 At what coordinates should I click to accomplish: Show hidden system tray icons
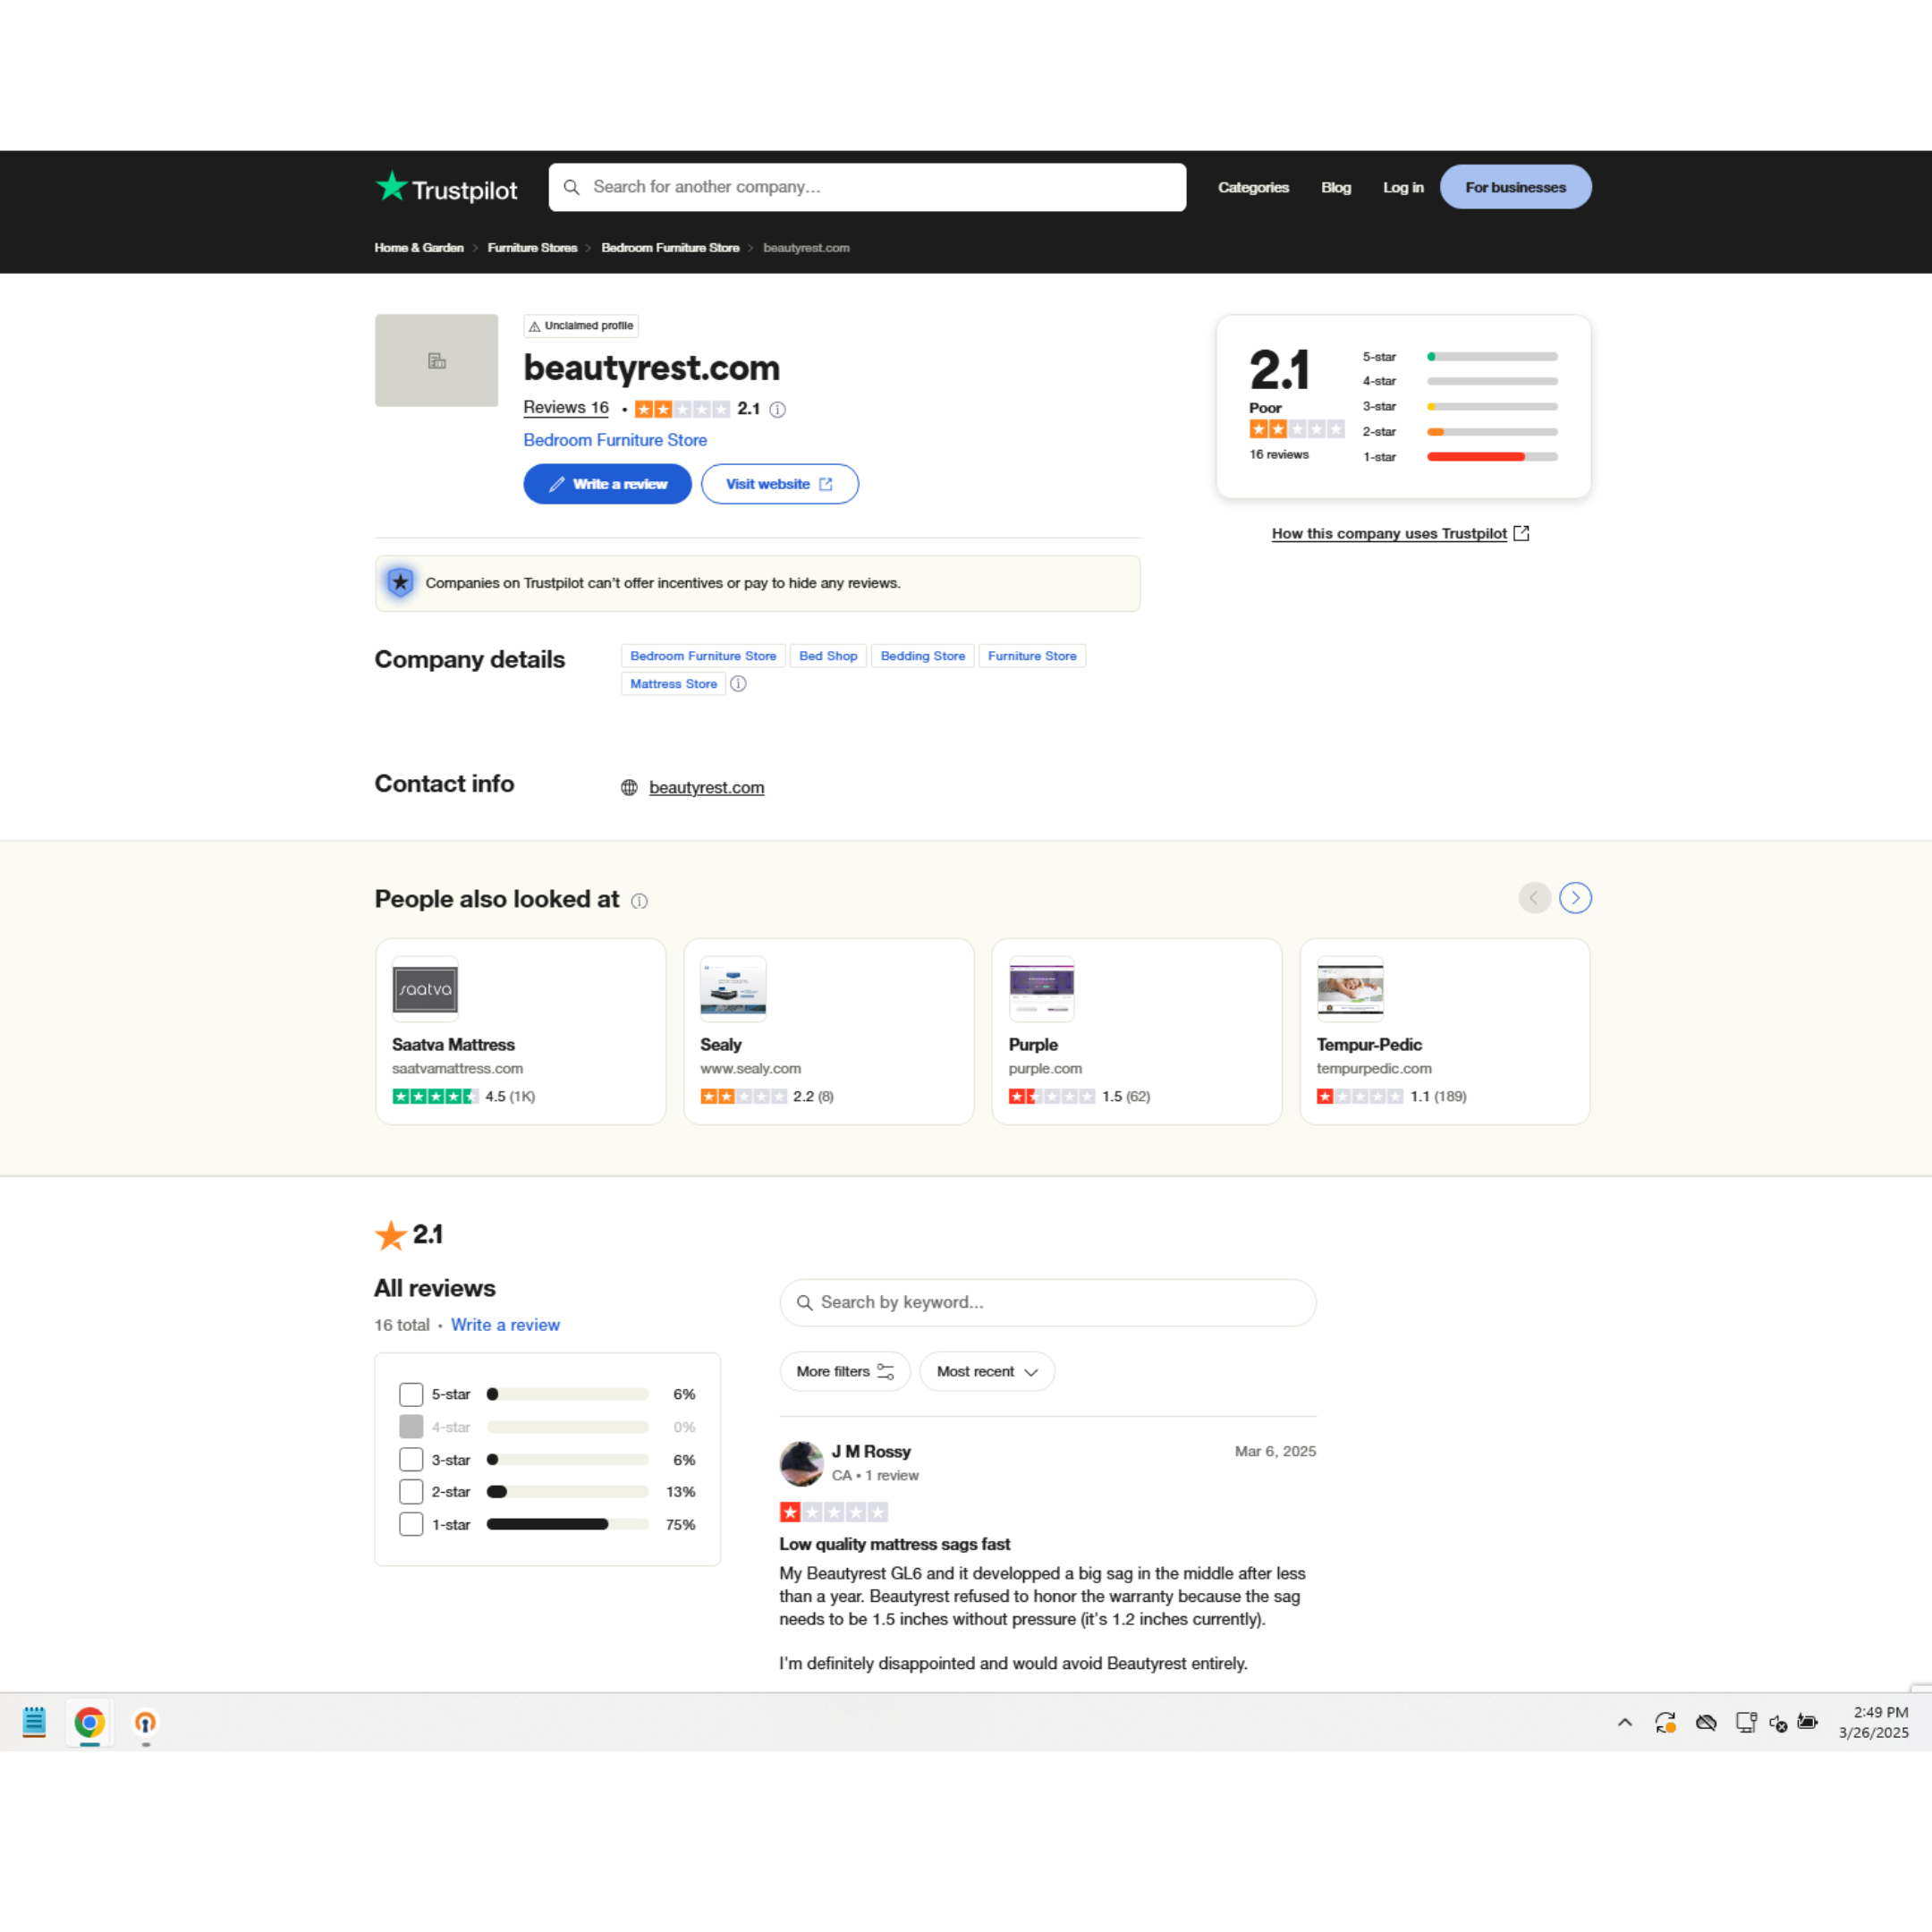1625,1722
